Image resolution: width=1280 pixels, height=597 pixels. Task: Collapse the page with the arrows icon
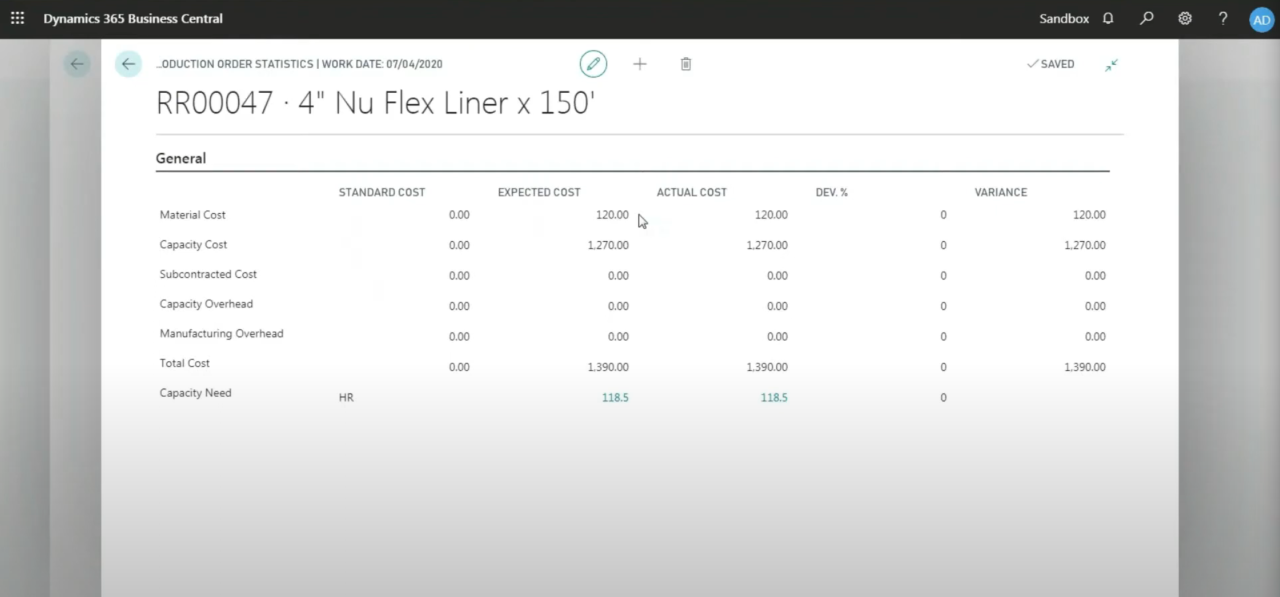[1111, 64]
